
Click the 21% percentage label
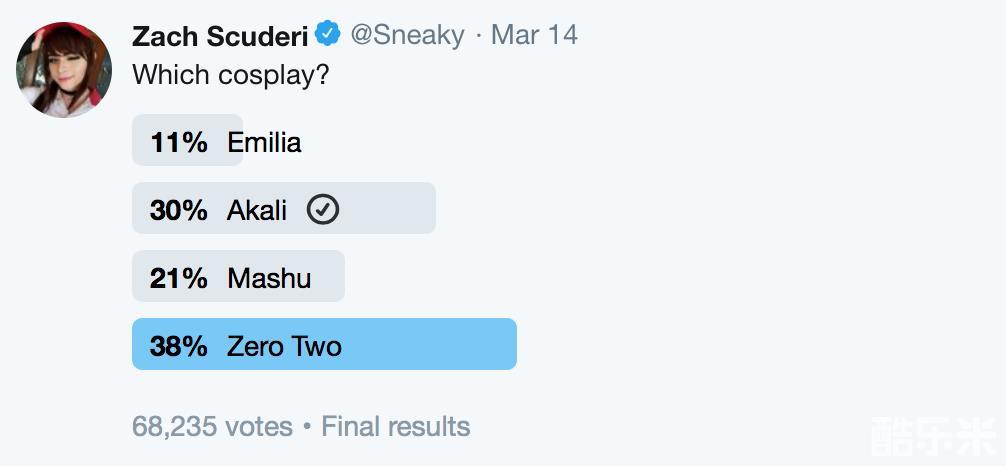point(179,278)
